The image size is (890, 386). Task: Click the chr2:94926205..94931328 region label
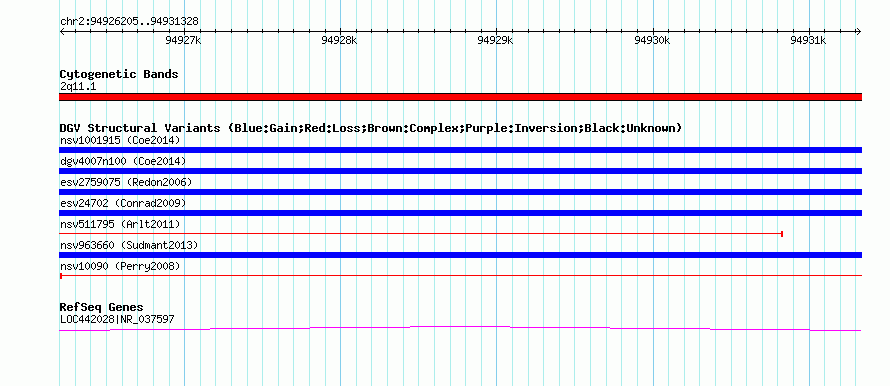129,22
